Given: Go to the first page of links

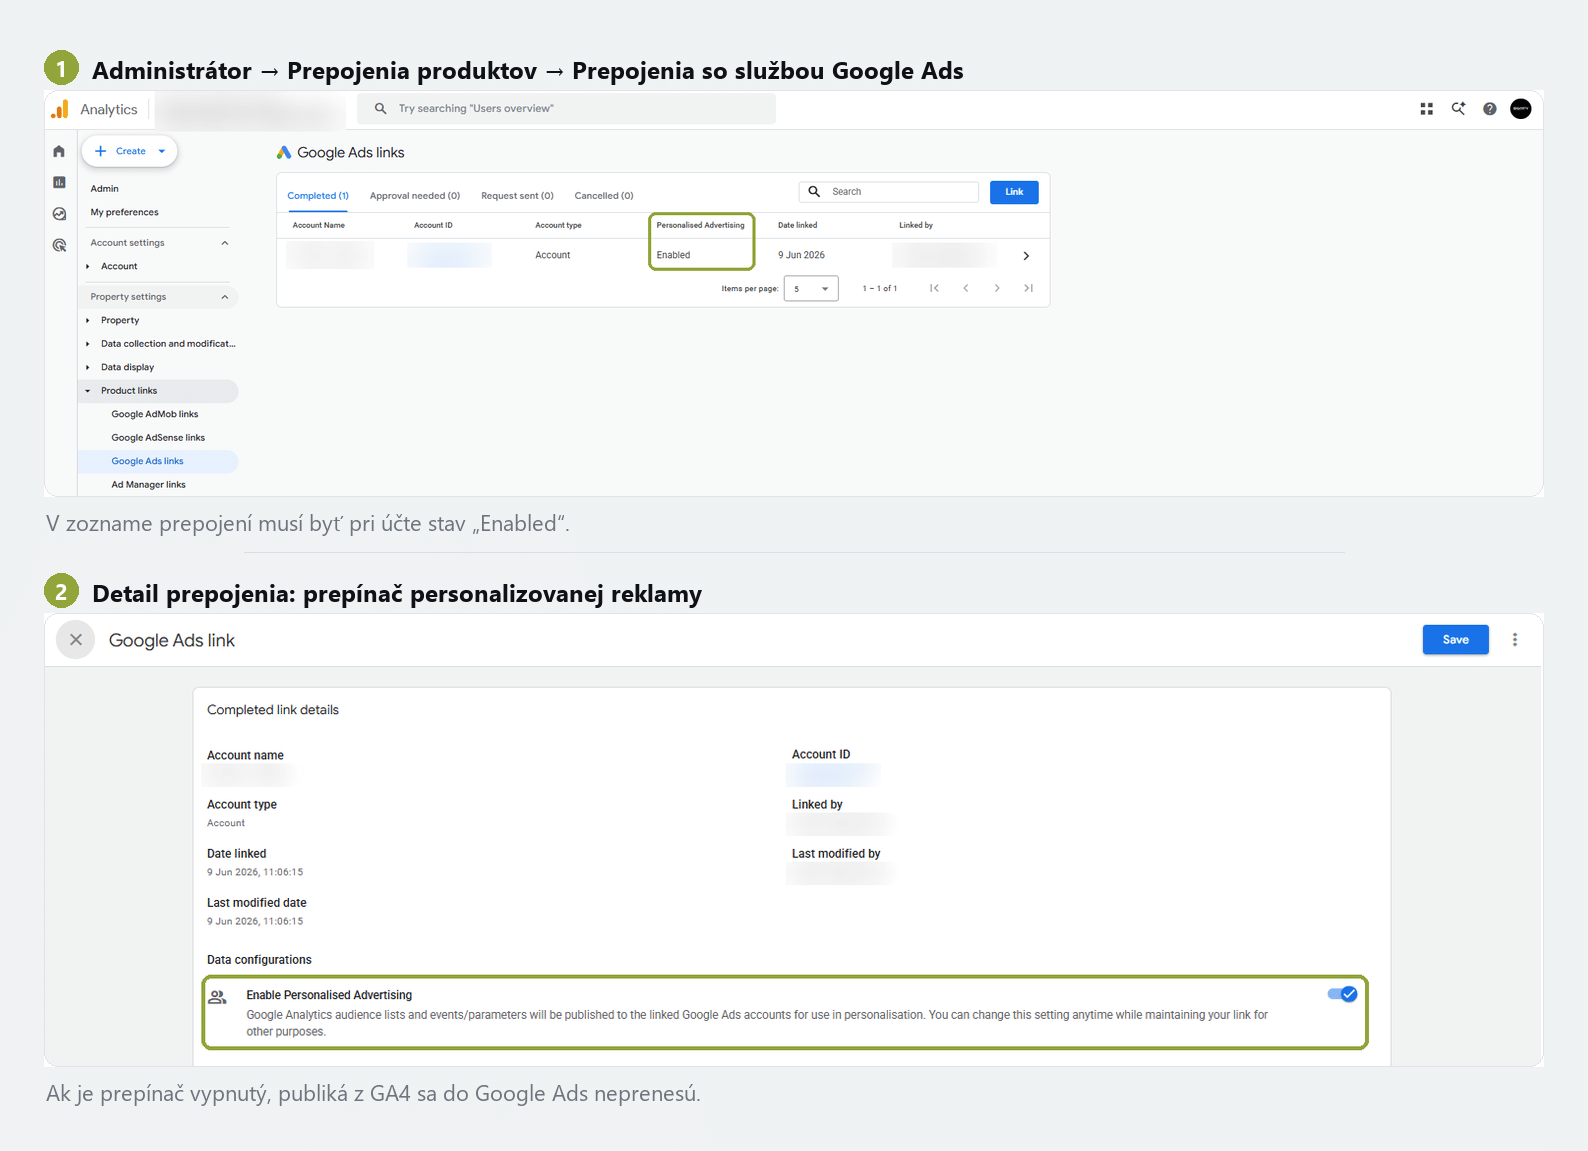Looking at the screenshot, I should tap(934, 288).
